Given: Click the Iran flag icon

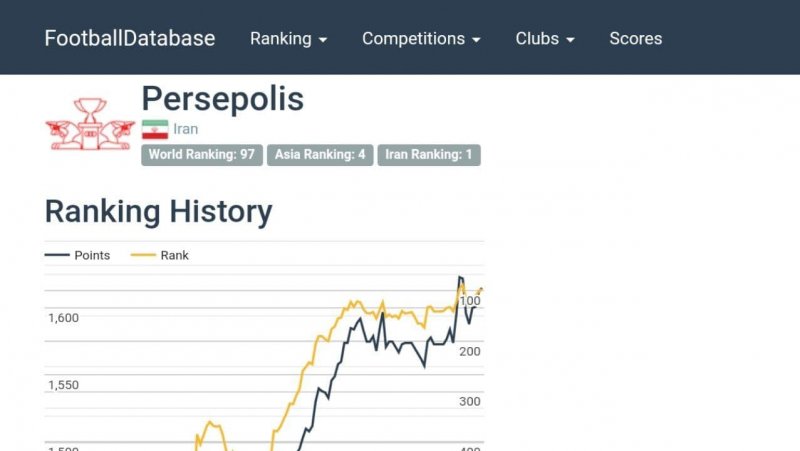Looking at the screenshot, I should click(155, 129).
